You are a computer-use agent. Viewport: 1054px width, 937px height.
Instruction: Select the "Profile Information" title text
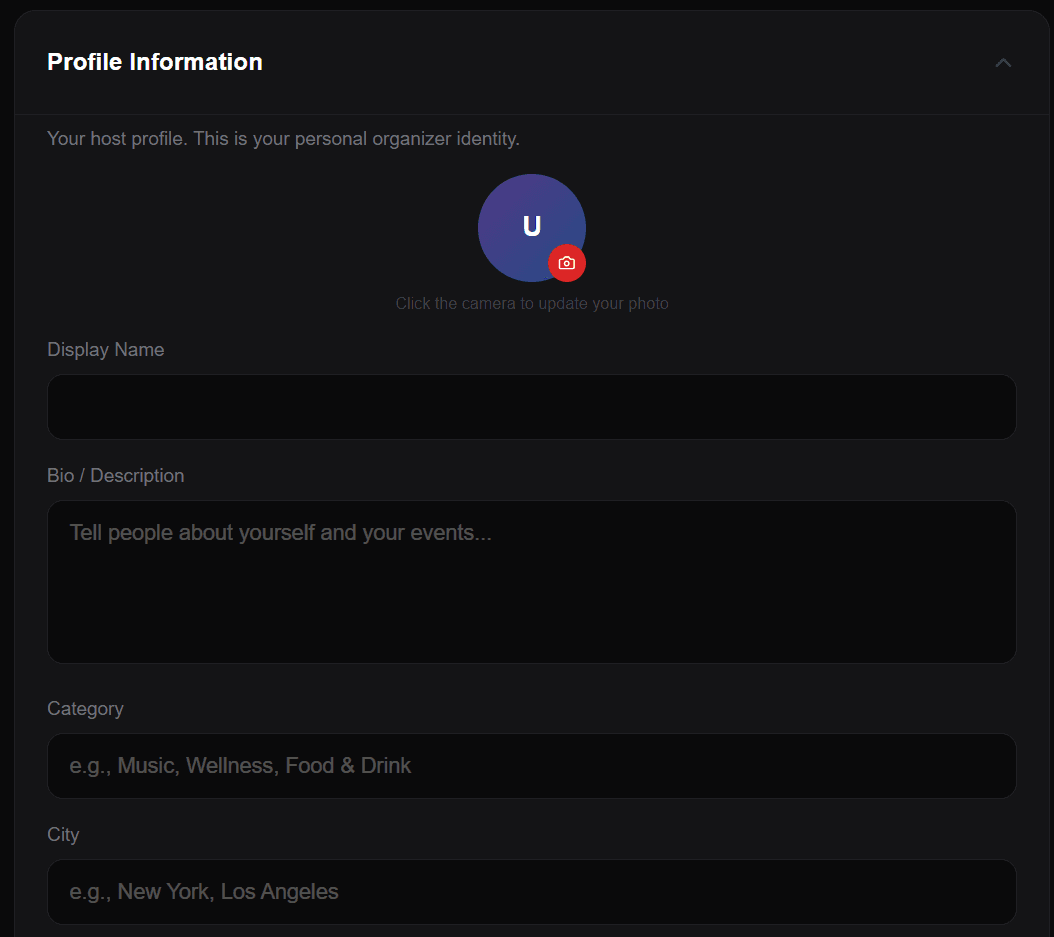click(x=154, y=61)
